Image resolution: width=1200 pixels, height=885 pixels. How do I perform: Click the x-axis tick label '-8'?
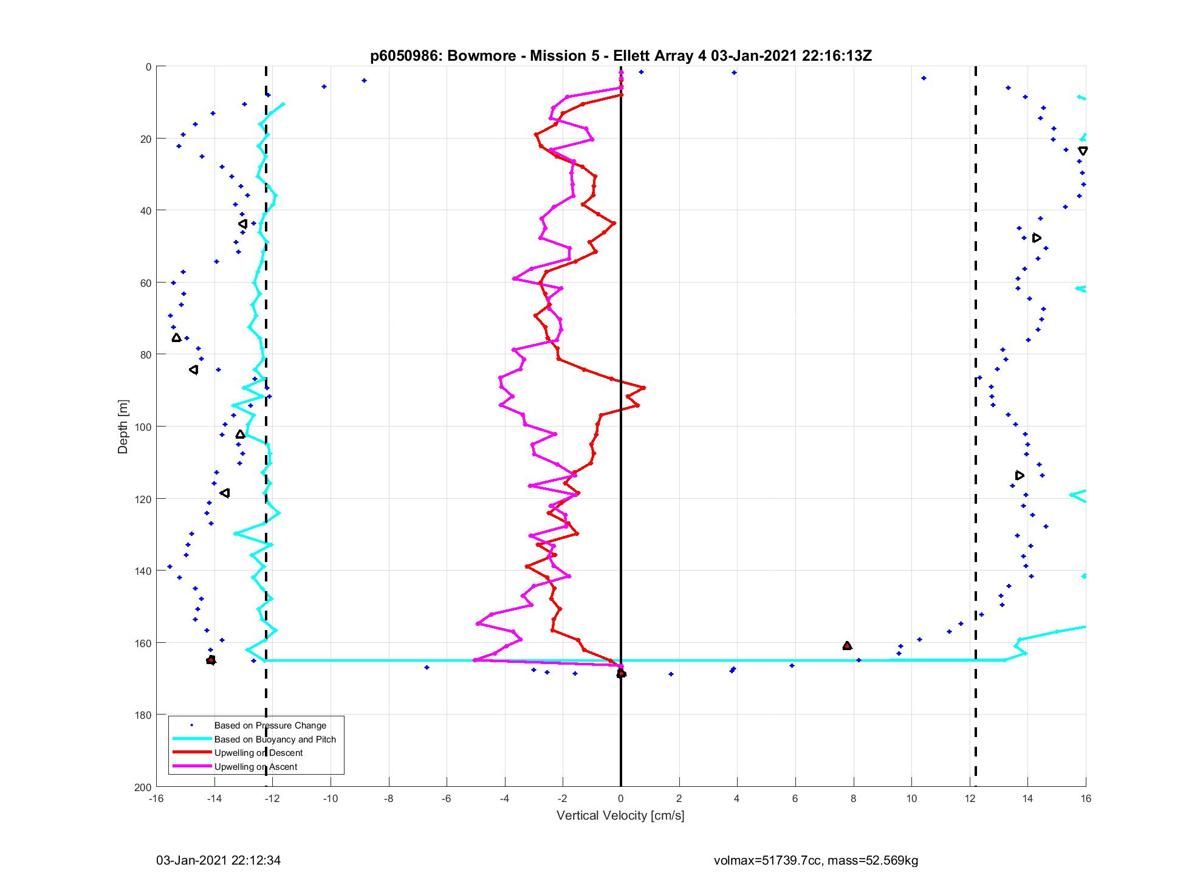388,799
